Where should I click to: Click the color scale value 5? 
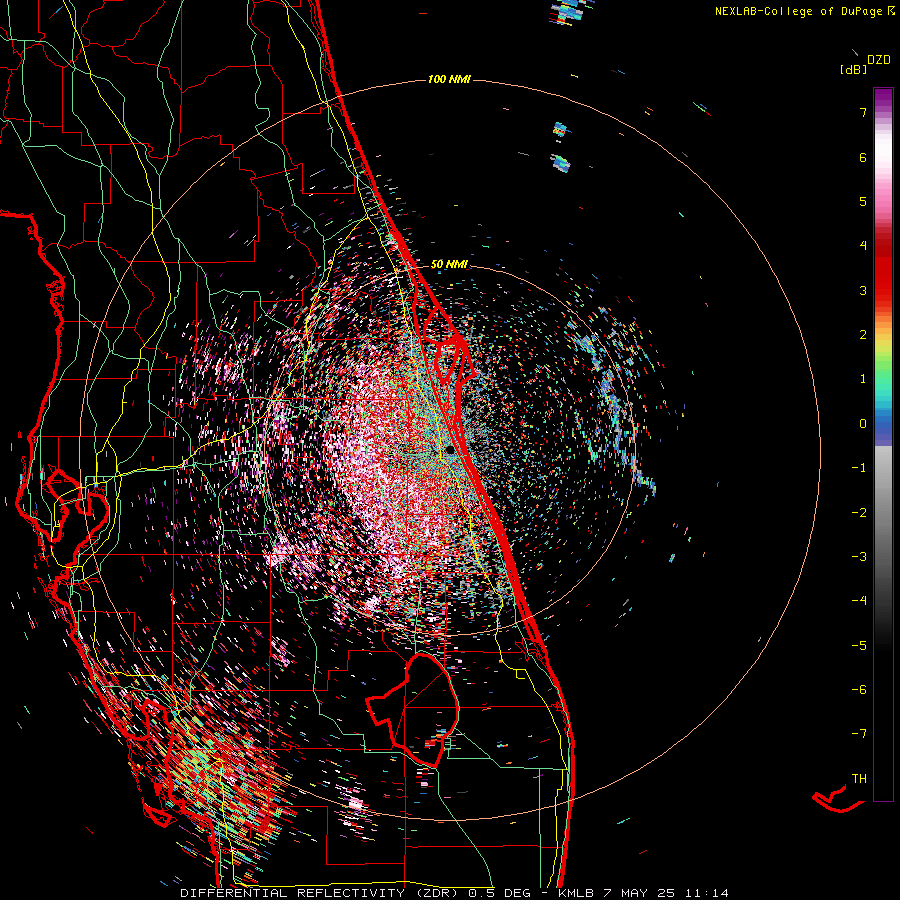[863, 201]
